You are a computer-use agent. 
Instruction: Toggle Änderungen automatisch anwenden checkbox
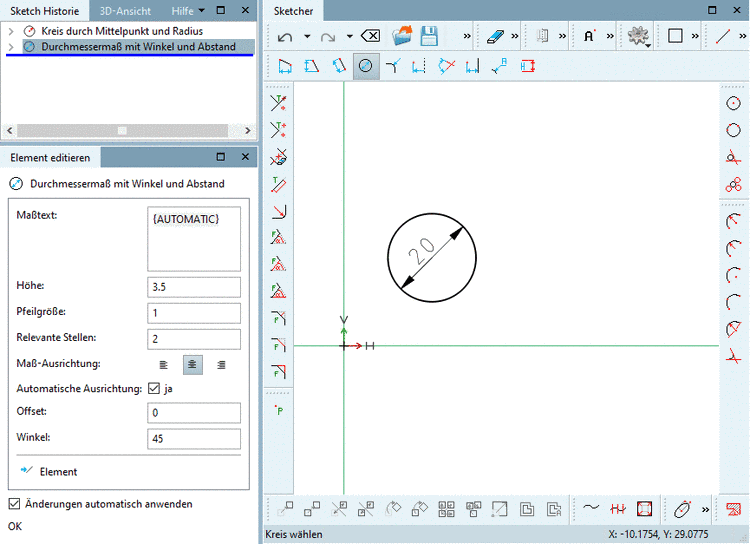click(x=14, y=504)
